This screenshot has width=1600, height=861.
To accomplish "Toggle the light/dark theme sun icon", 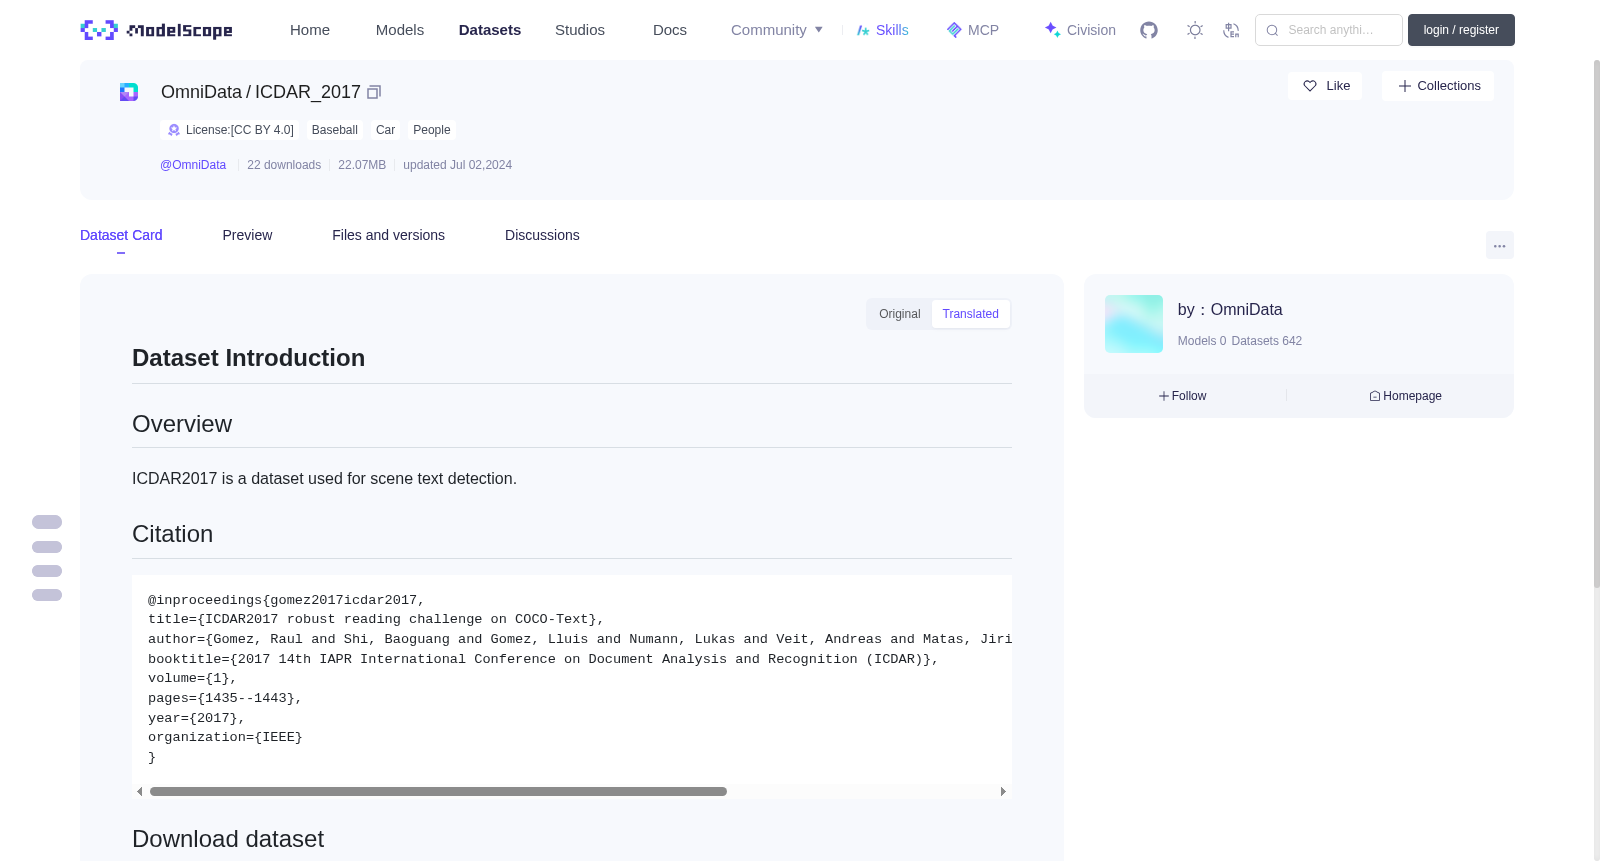I will (1195, 30).
